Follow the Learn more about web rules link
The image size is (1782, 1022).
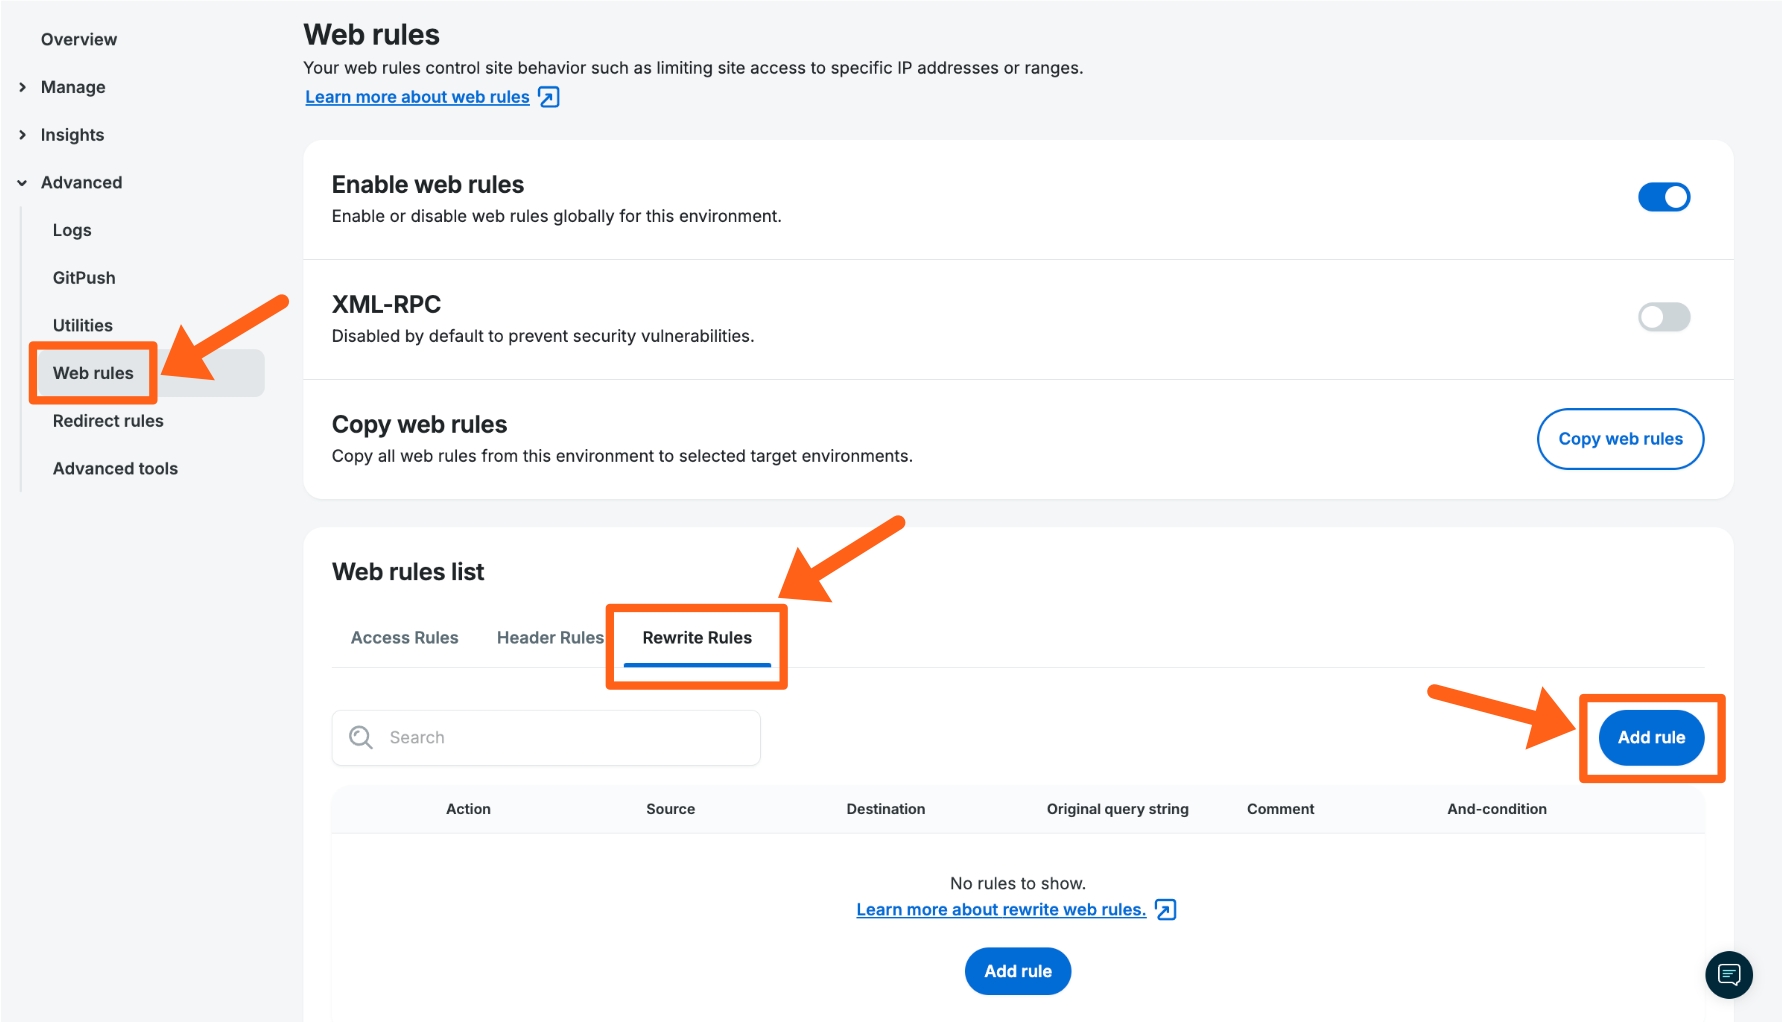[x=417, y=96]
